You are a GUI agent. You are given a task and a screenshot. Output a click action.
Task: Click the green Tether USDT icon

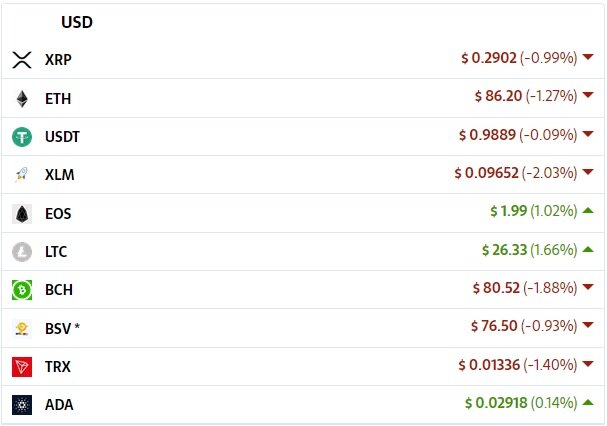22,137
